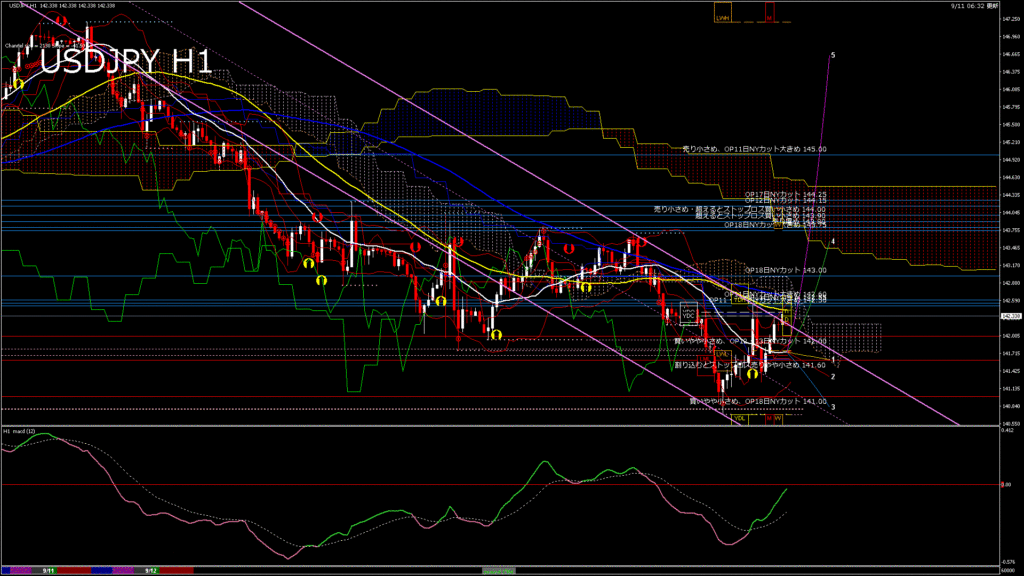
Task: Select projection endpoint label 3
Action: point(833,407)
